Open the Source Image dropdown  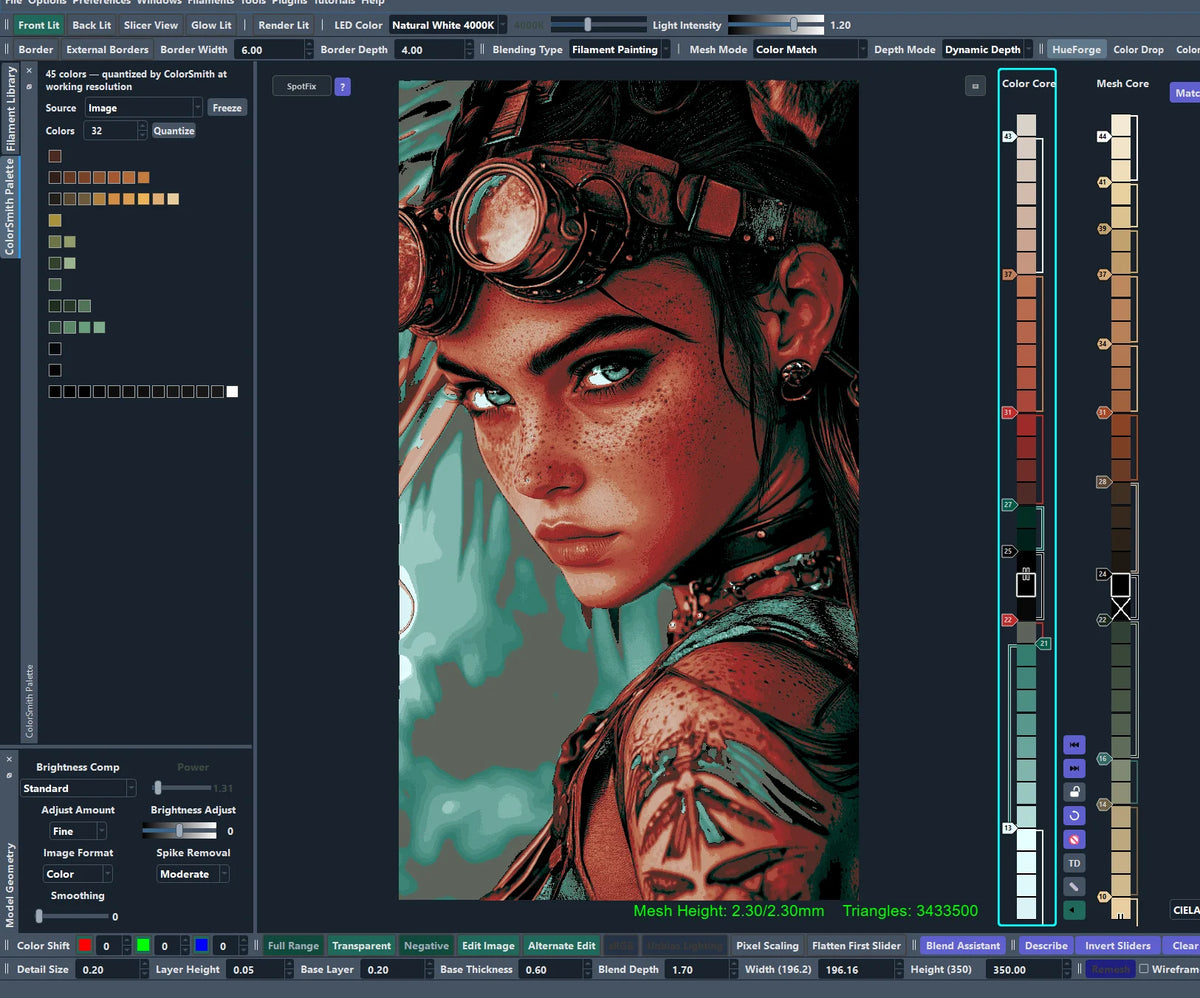coord(144,108)
